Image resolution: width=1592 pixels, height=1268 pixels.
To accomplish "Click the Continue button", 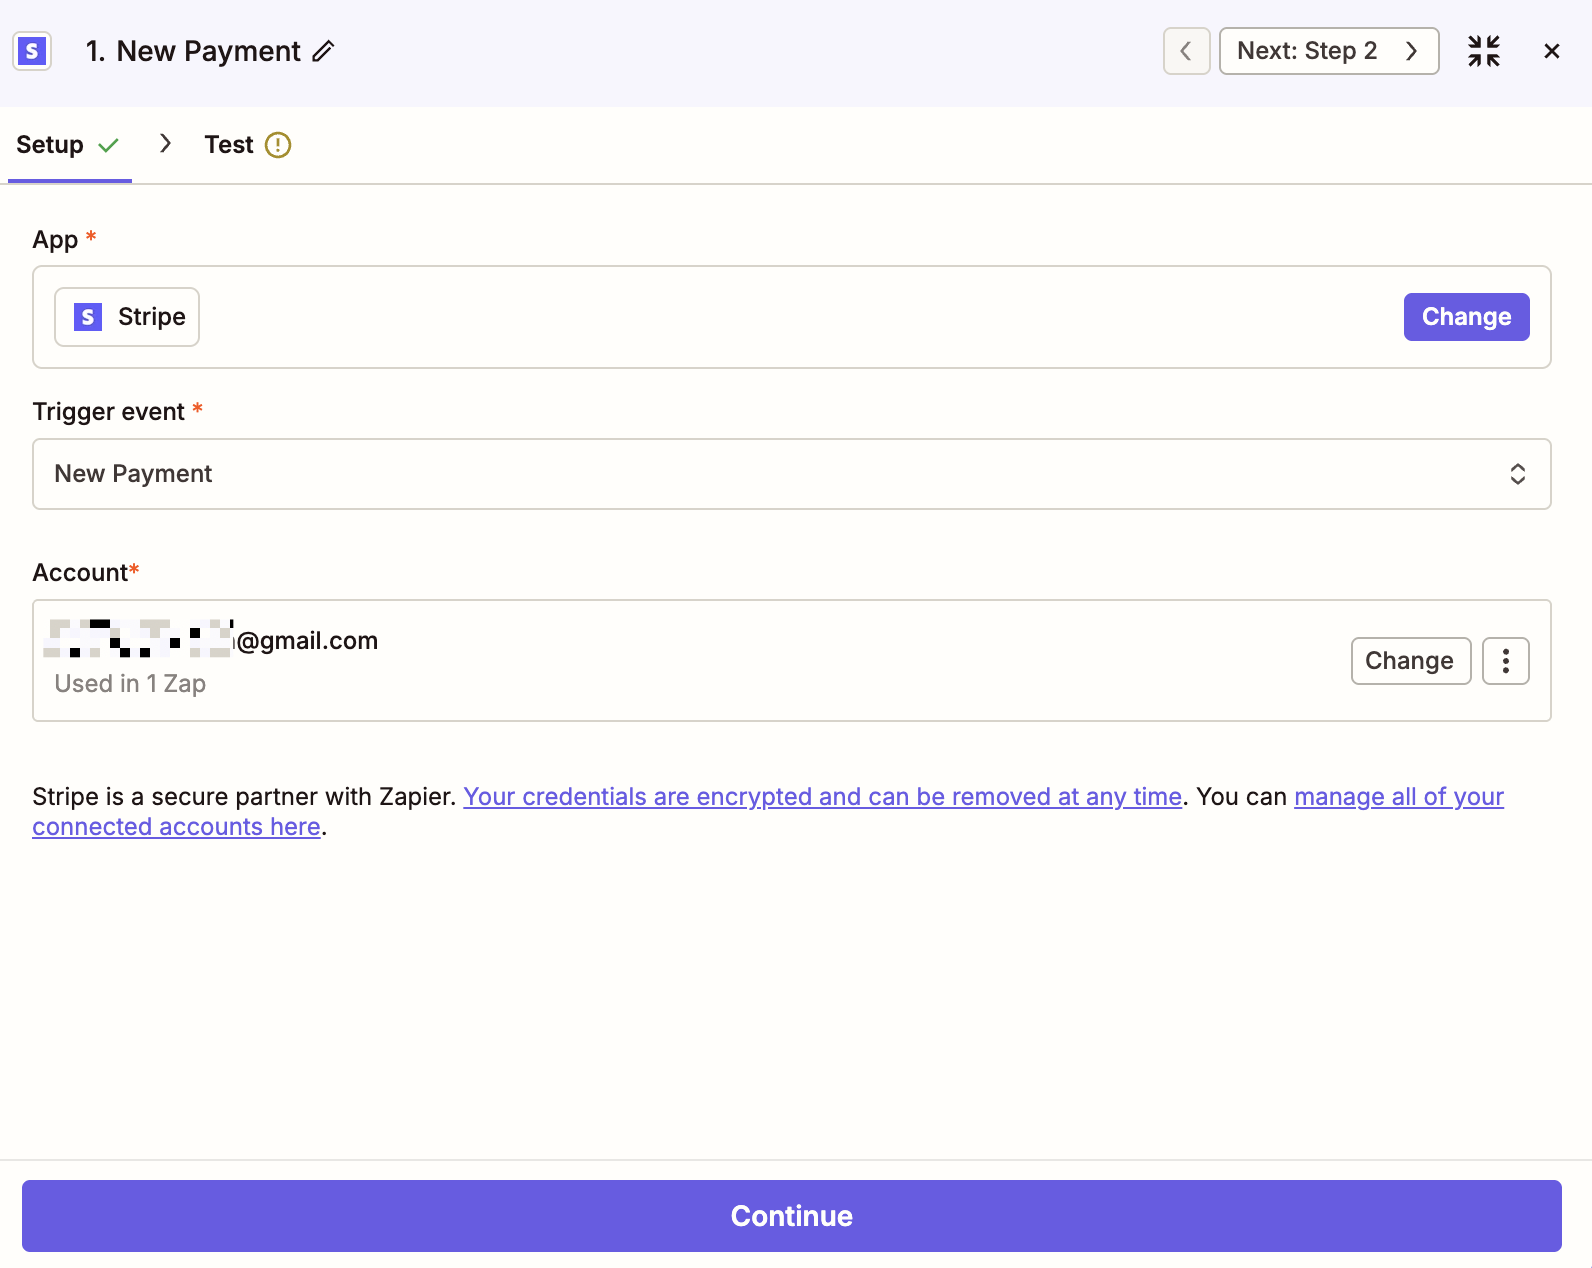I will coord(791,1216).
